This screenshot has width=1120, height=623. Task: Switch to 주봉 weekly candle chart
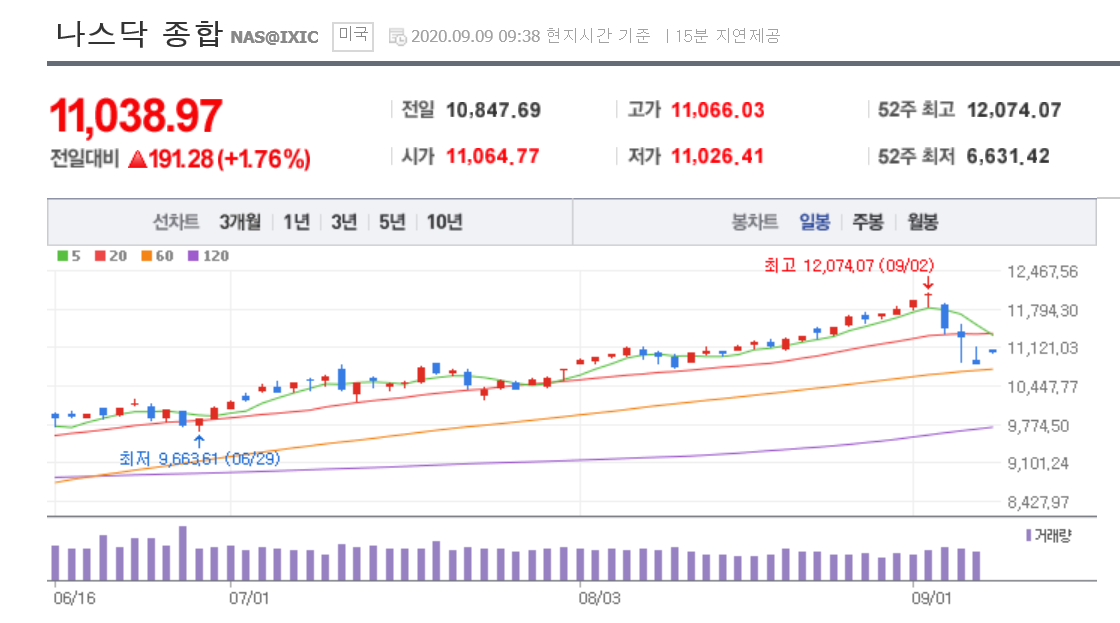pyautogui.click(x=868, y=222)
